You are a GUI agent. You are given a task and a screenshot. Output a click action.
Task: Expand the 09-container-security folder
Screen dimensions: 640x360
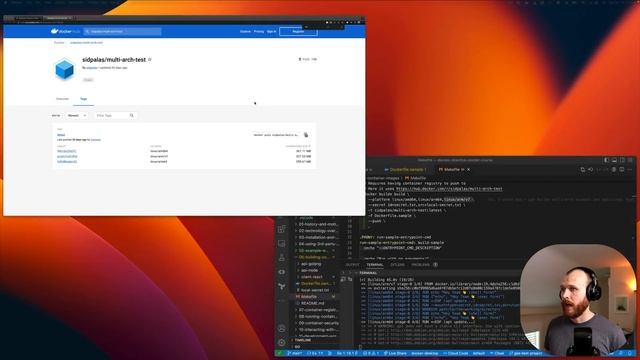pos(317,323)
